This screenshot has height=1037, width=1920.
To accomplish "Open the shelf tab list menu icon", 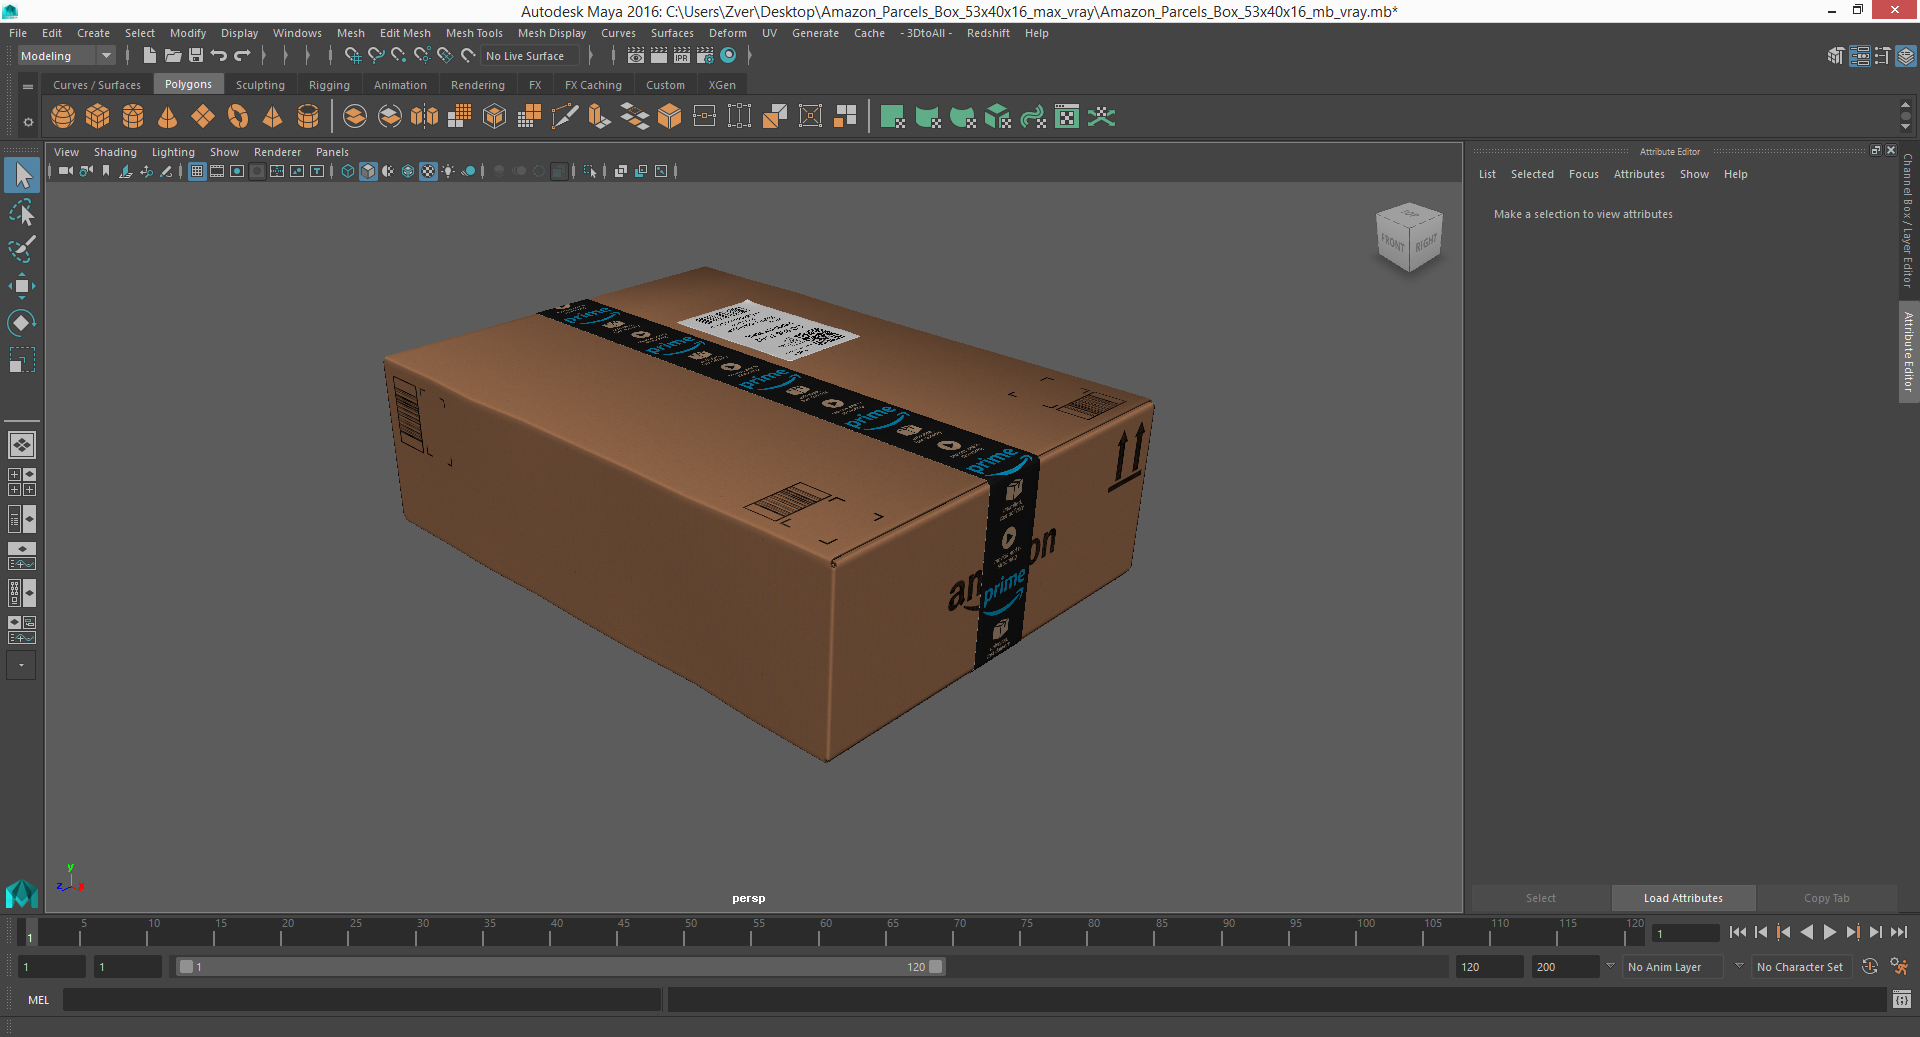I will click(28, 87).
